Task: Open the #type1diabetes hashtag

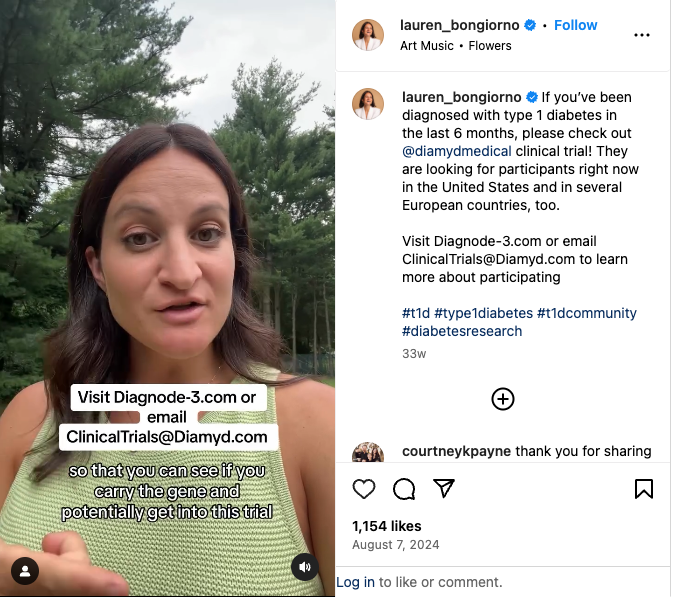Action: point(483,313)
